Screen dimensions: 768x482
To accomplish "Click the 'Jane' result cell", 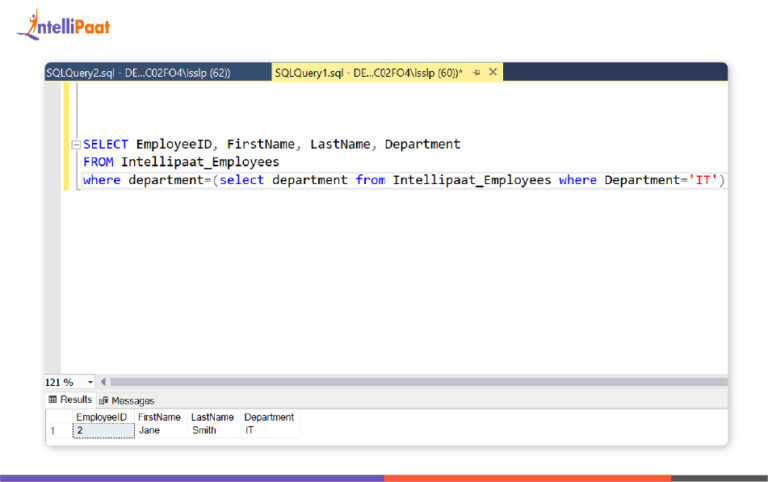I will 161,431.
